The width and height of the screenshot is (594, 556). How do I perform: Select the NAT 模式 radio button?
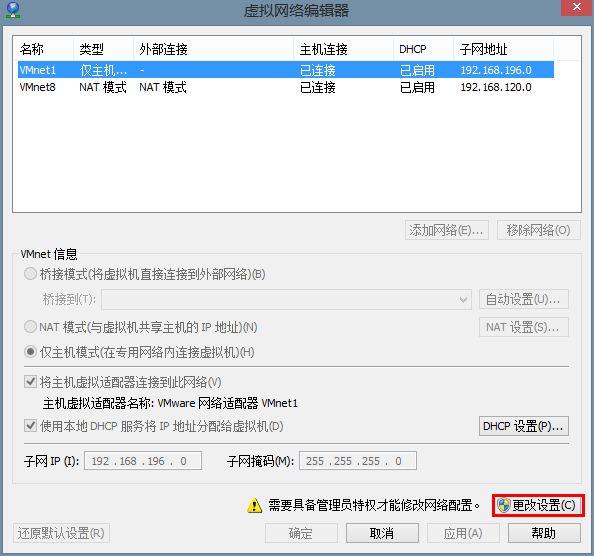click(30, 326)
